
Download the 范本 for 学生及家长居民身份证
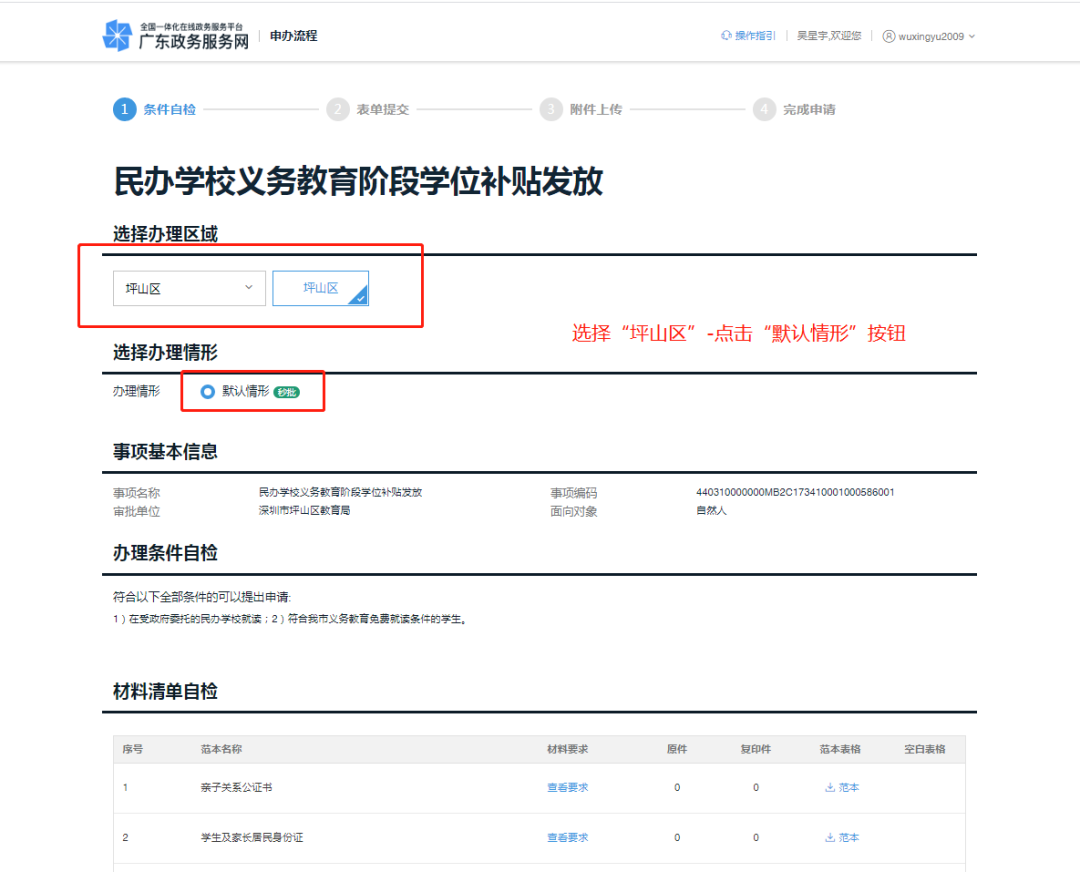841,838
